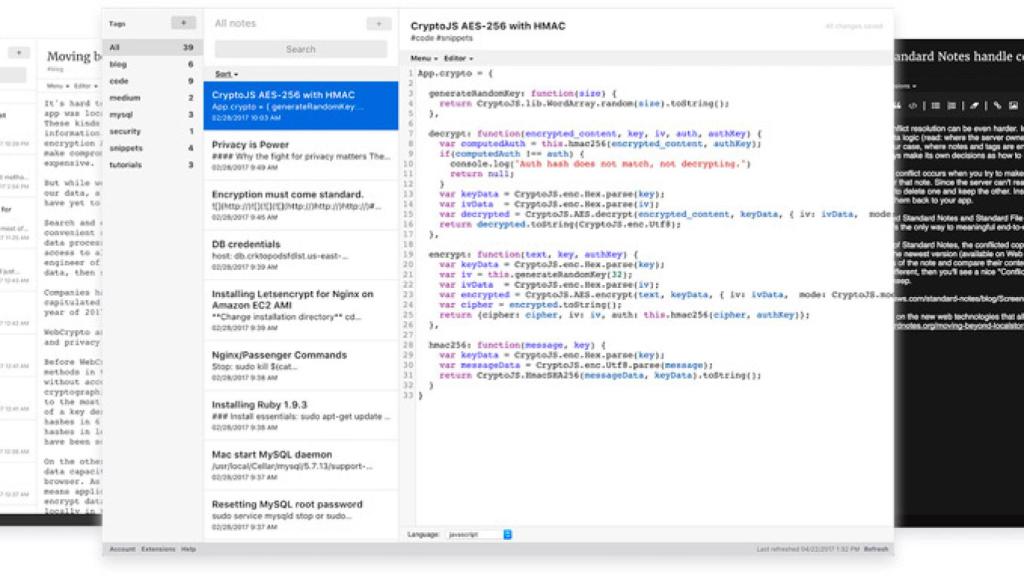This screenshot has height=576, width=1024.
Task: Select the 'mysql' tag in sidebar
Action: pos(120,114)
